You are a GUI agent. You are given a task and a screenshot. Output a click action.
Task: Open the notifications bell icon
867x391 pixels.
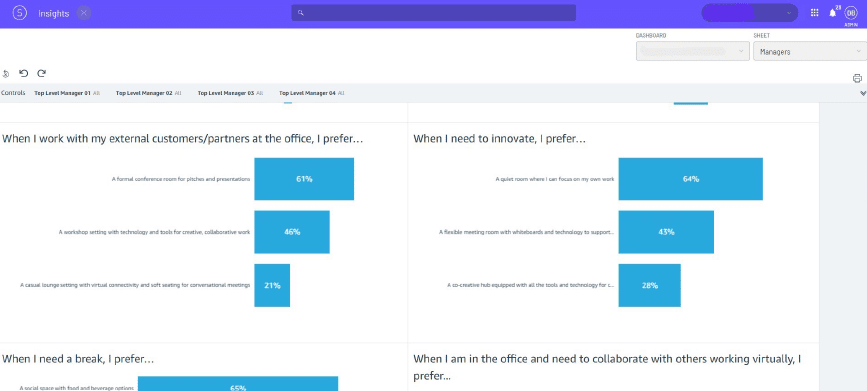[833, 13]
